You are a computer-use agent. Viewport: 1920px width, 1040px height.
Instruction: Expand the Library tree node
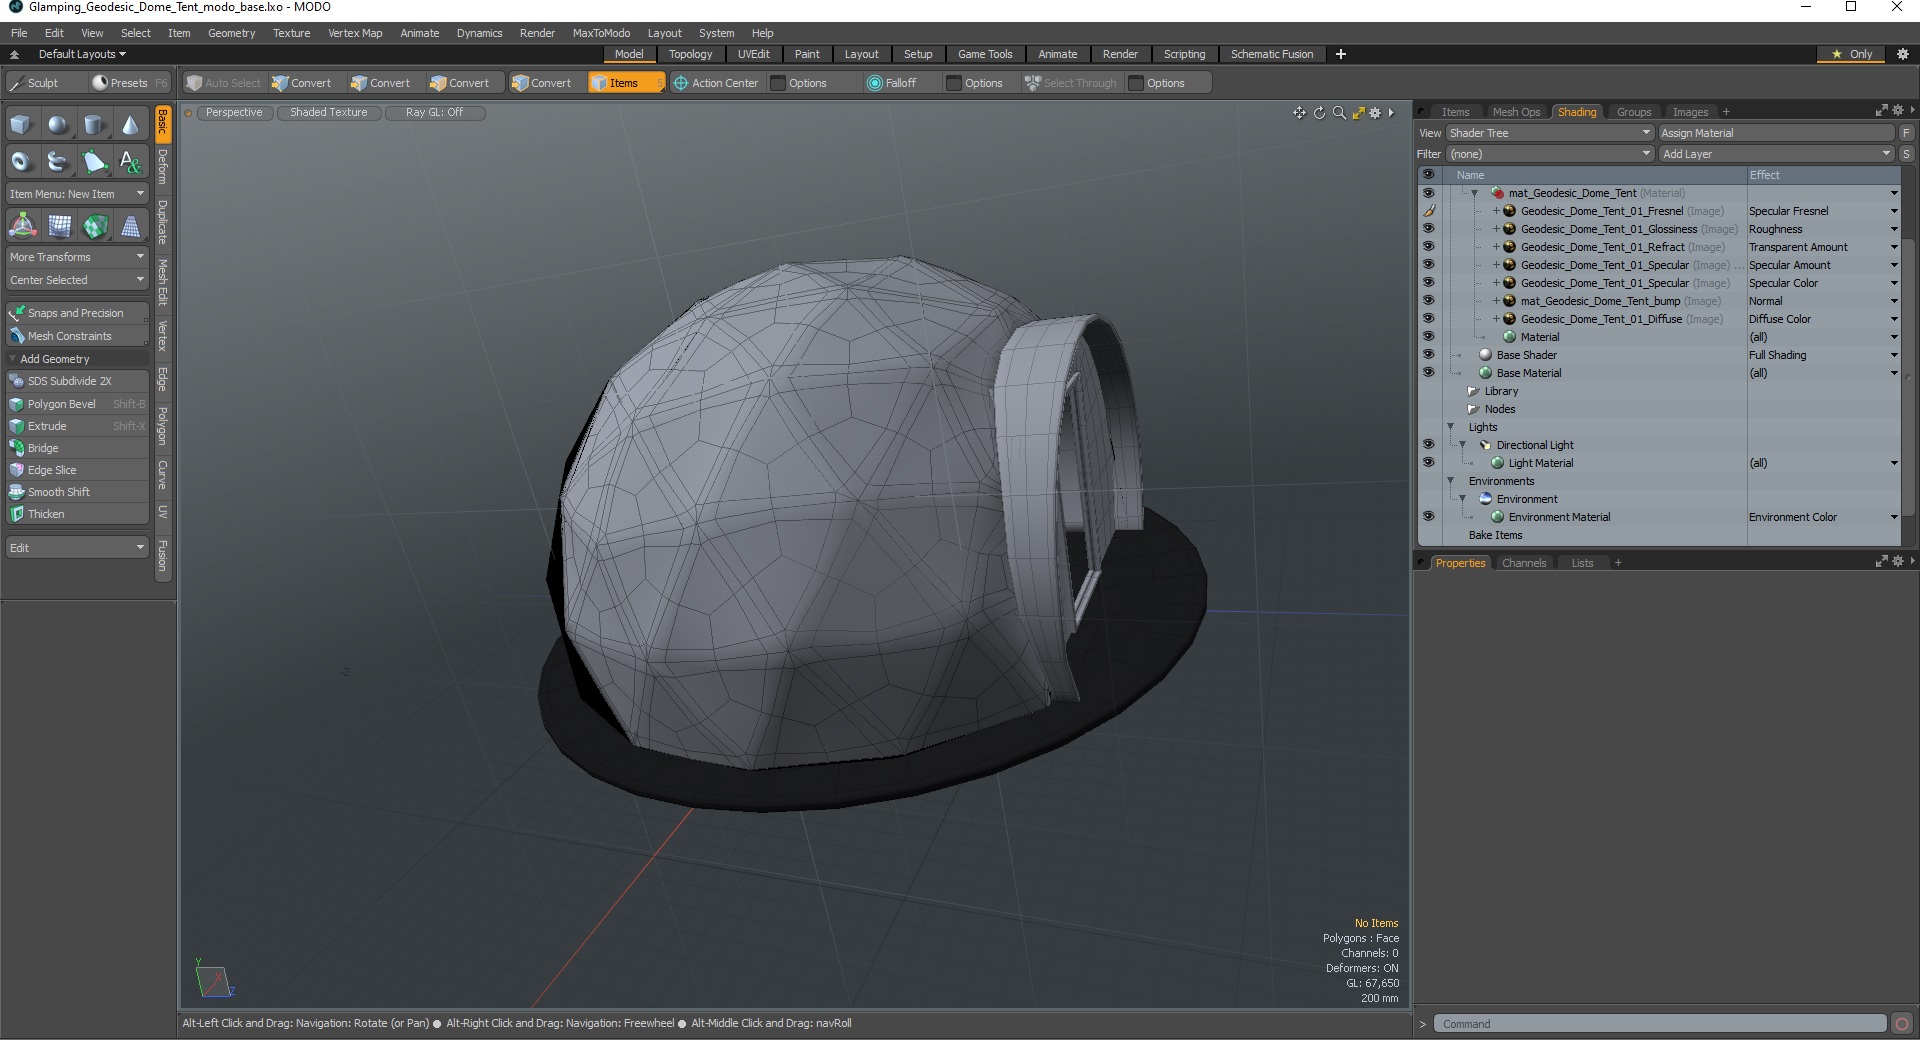[1473, 391]
